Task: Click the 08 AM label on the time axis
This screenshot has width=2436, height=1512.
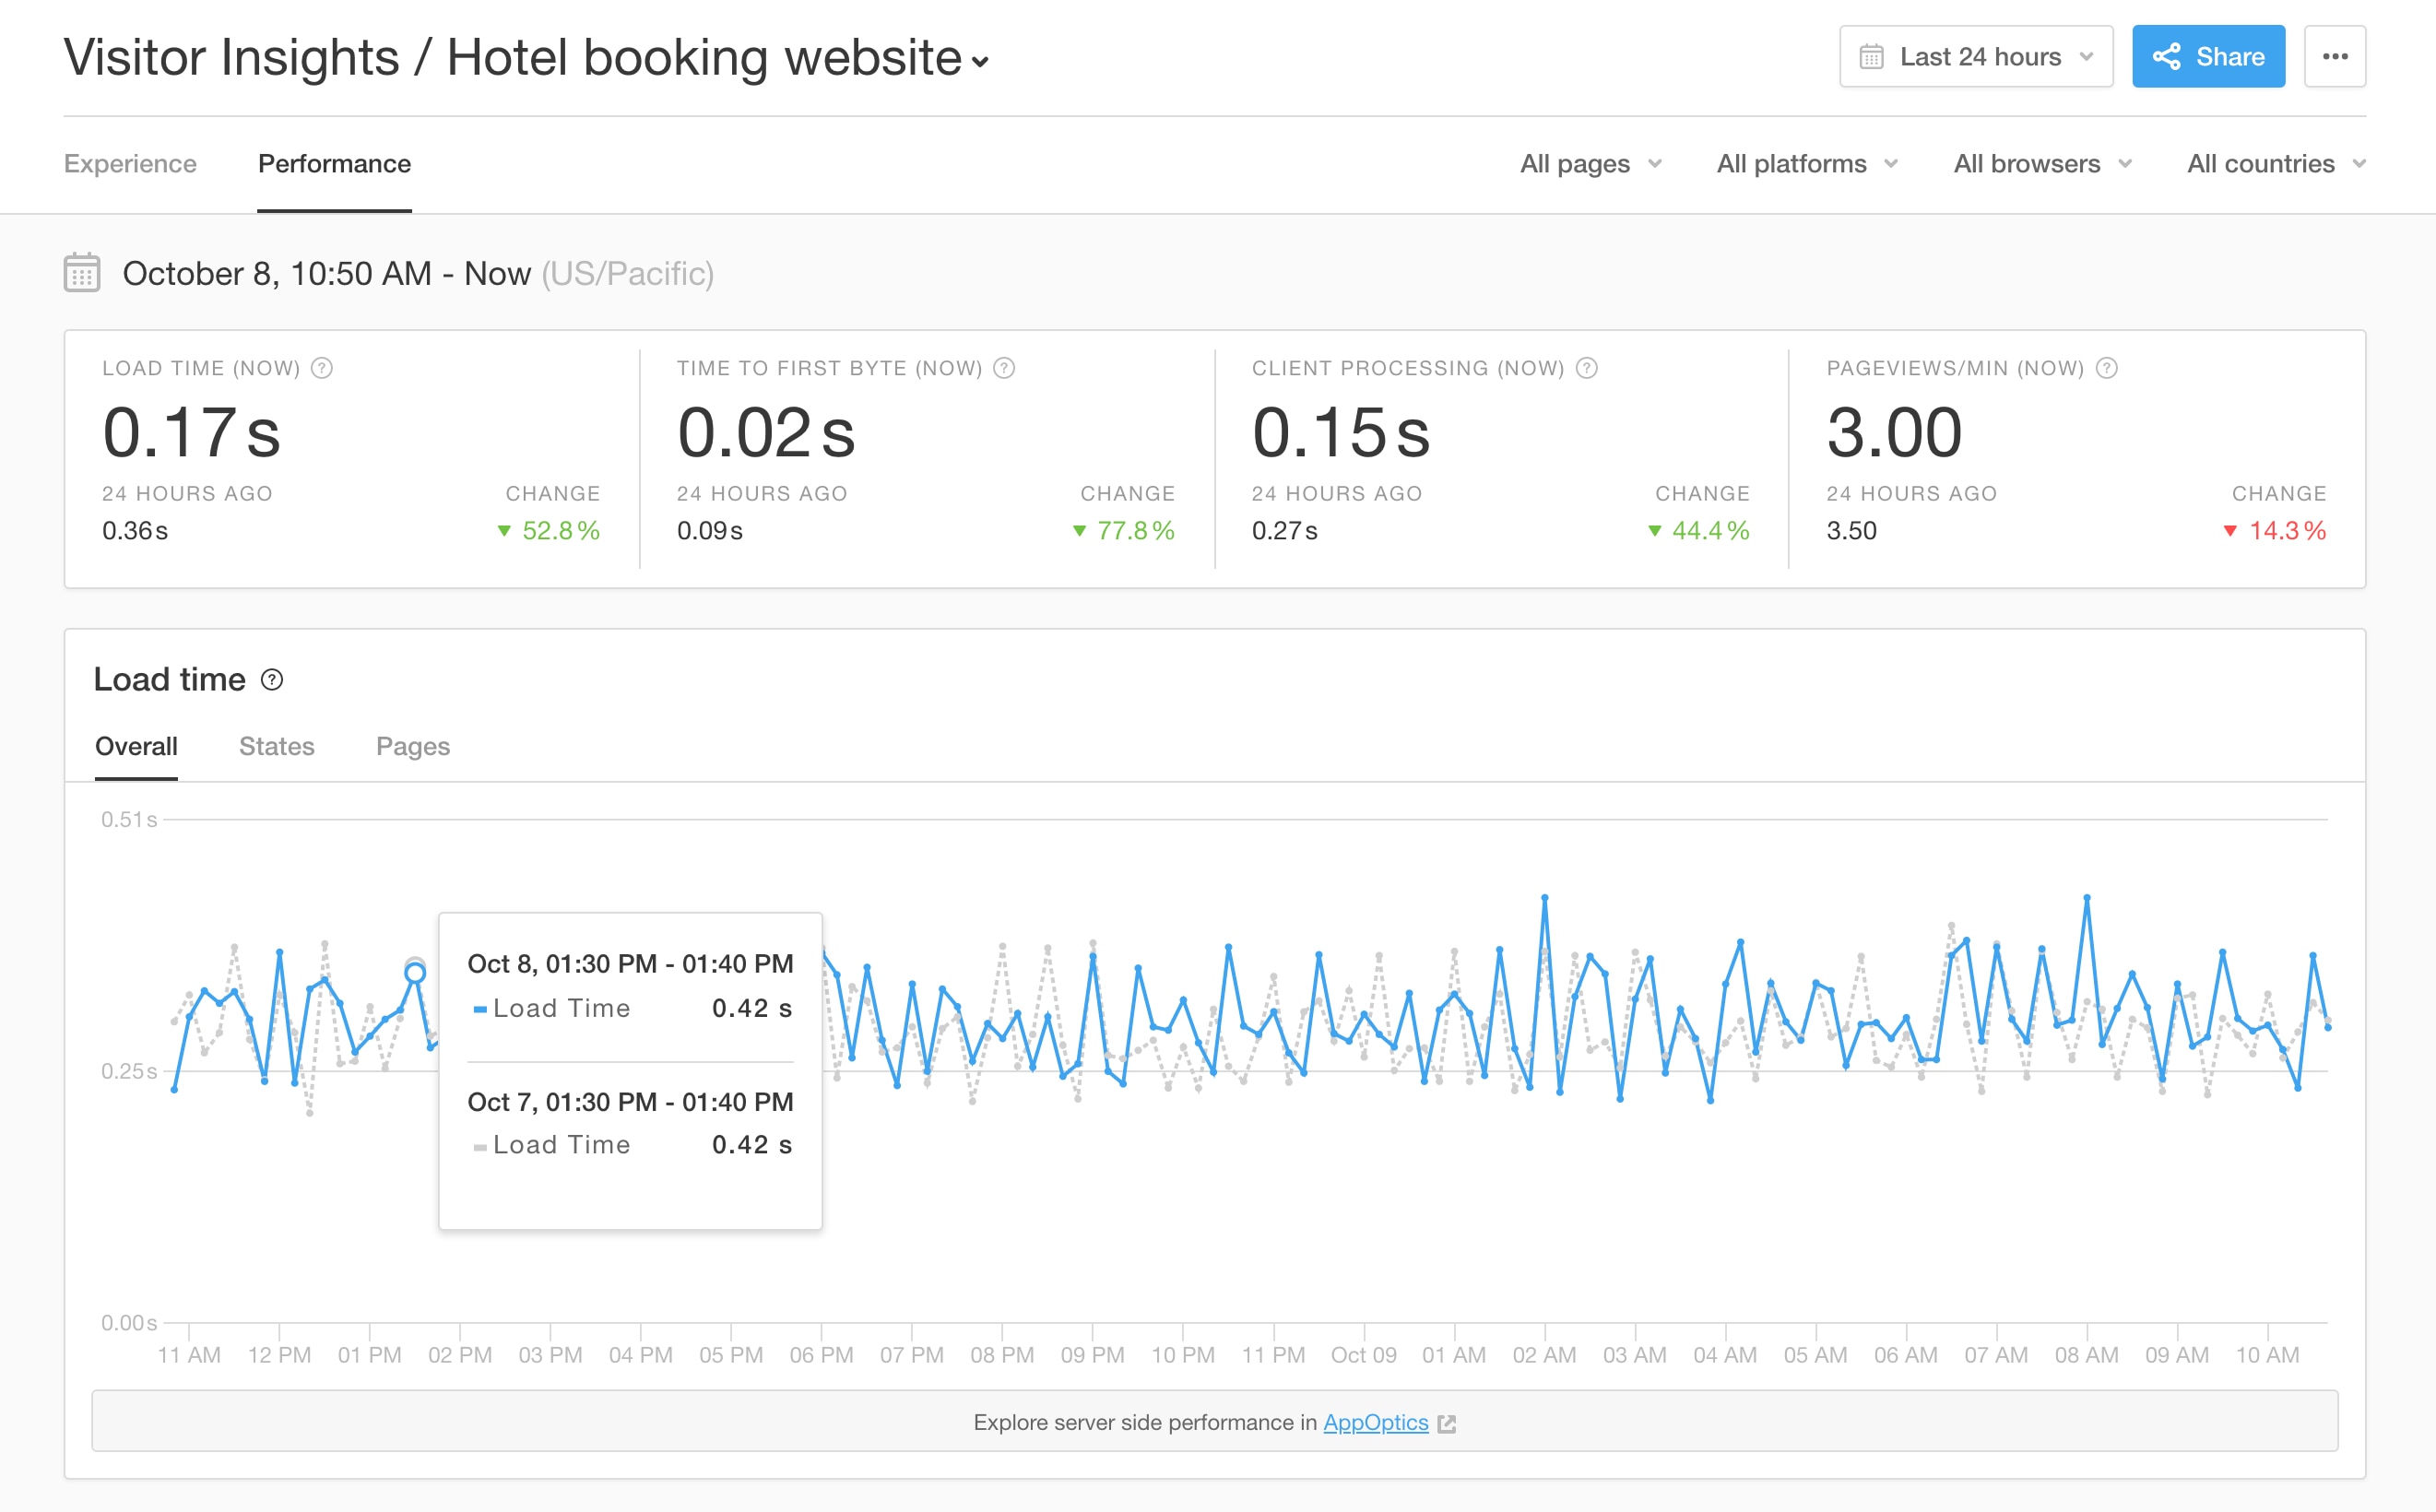Action: 2087,1355
